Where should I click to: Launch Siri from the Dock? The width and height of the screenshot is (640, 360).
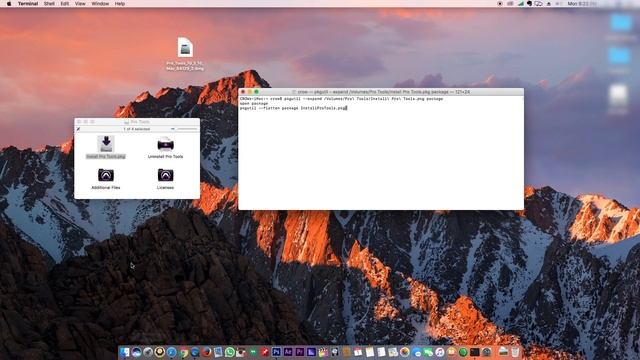pos(136,352)
